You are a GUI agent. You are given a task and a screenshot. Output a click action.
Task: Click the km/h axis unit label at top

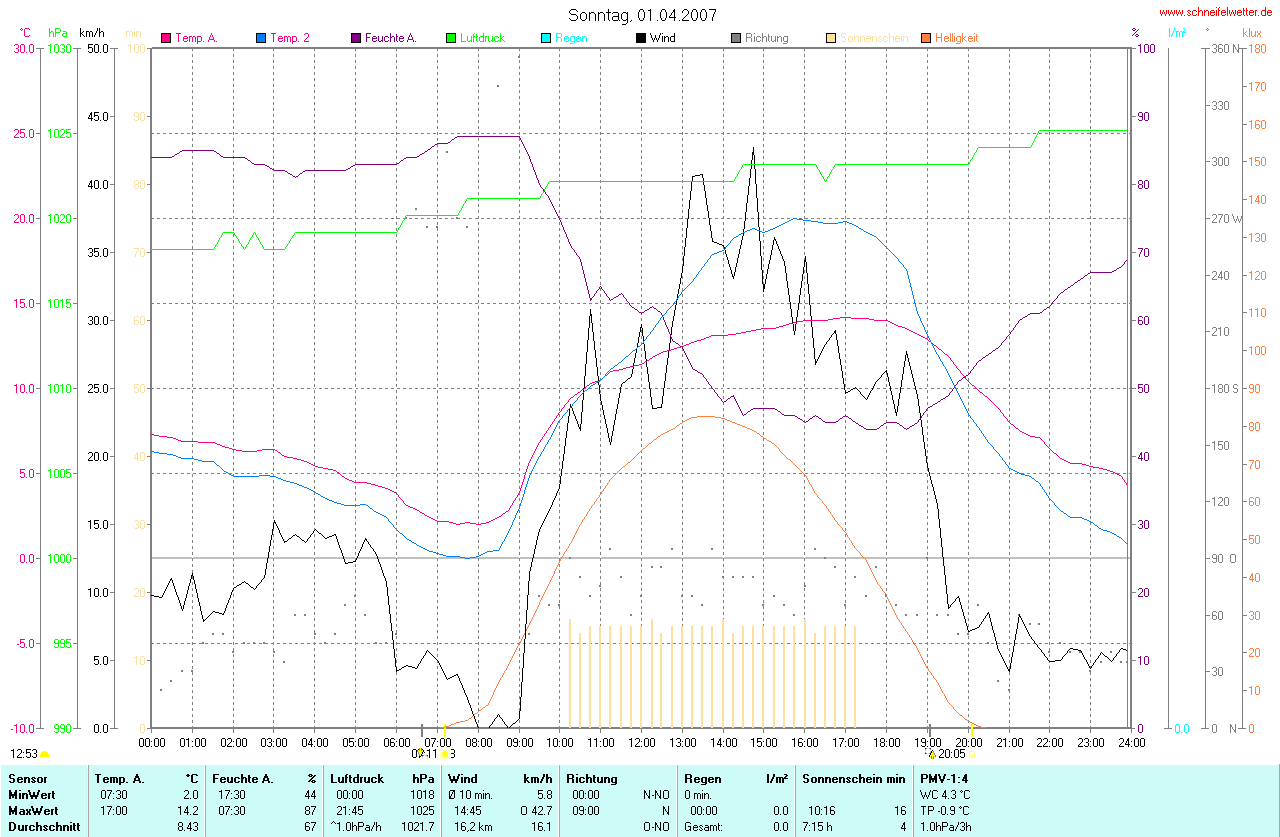tap(93, 33)
